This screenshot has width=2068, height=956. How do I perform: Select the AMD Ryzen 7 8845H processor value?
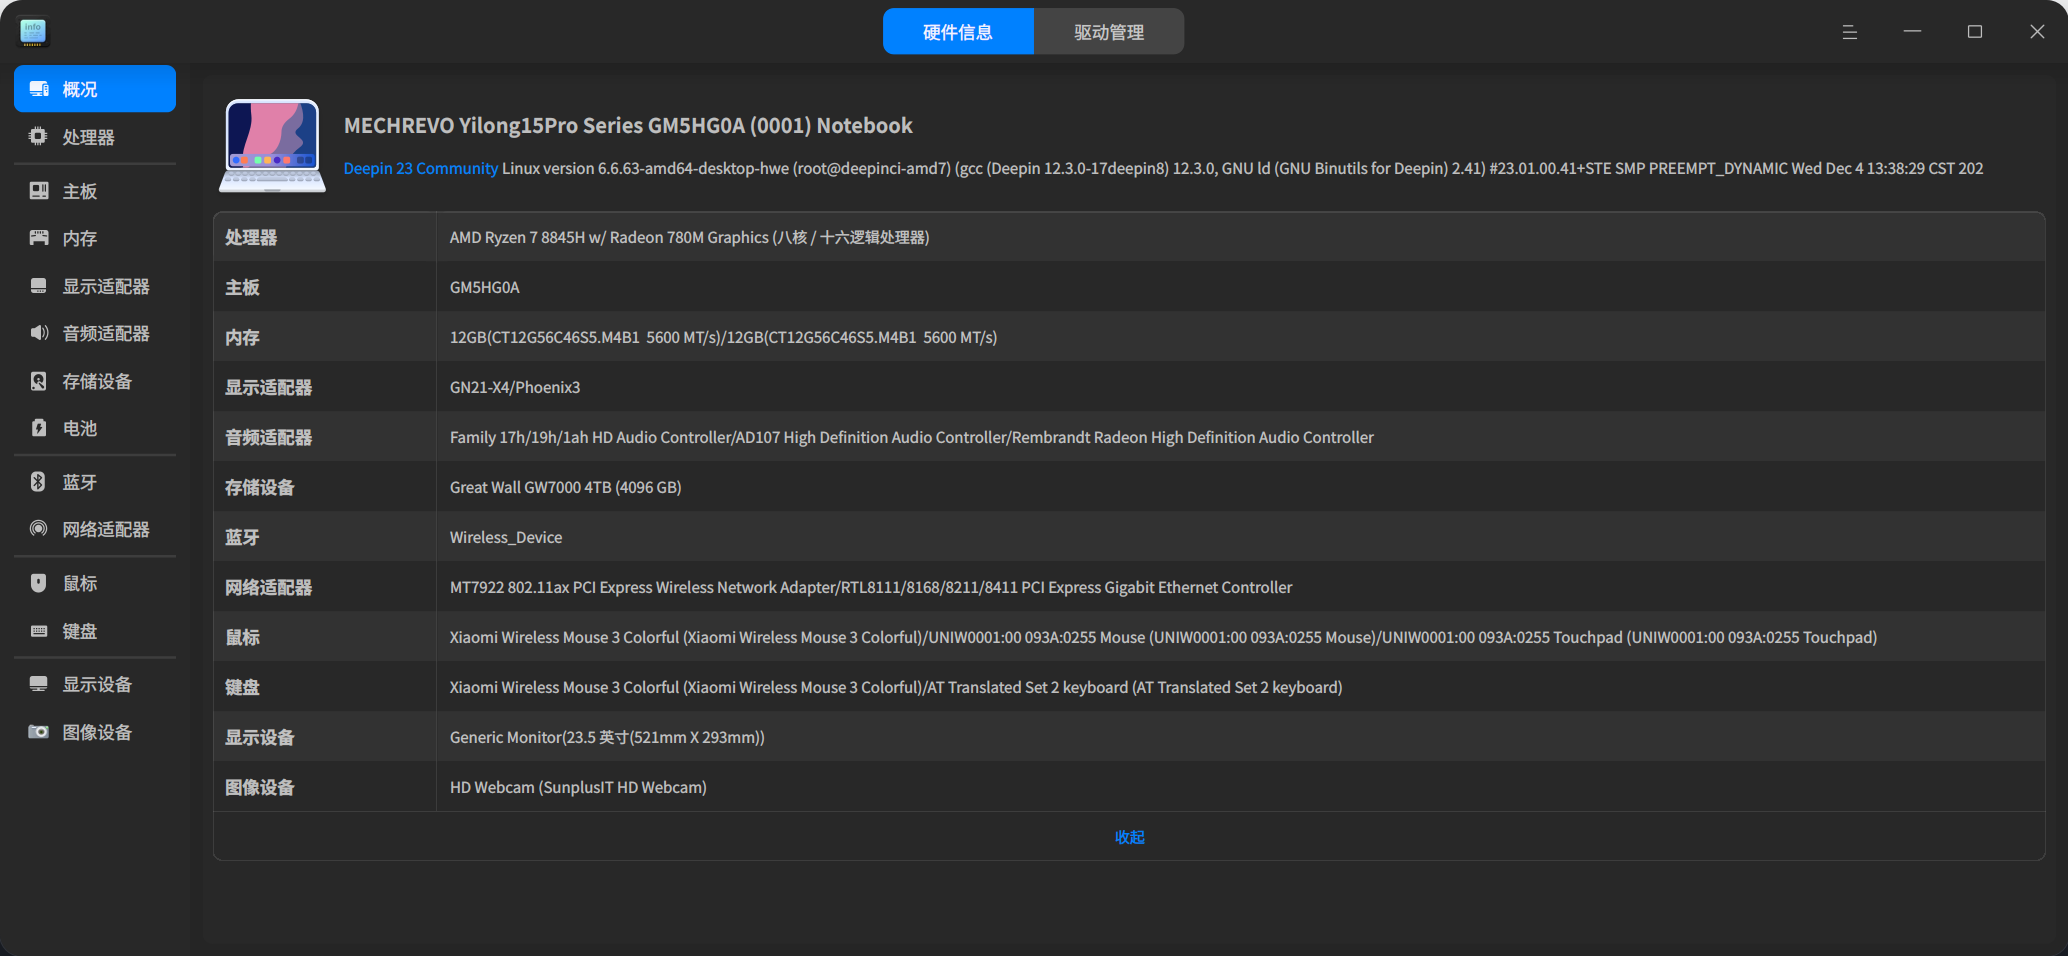pos(690,237)
